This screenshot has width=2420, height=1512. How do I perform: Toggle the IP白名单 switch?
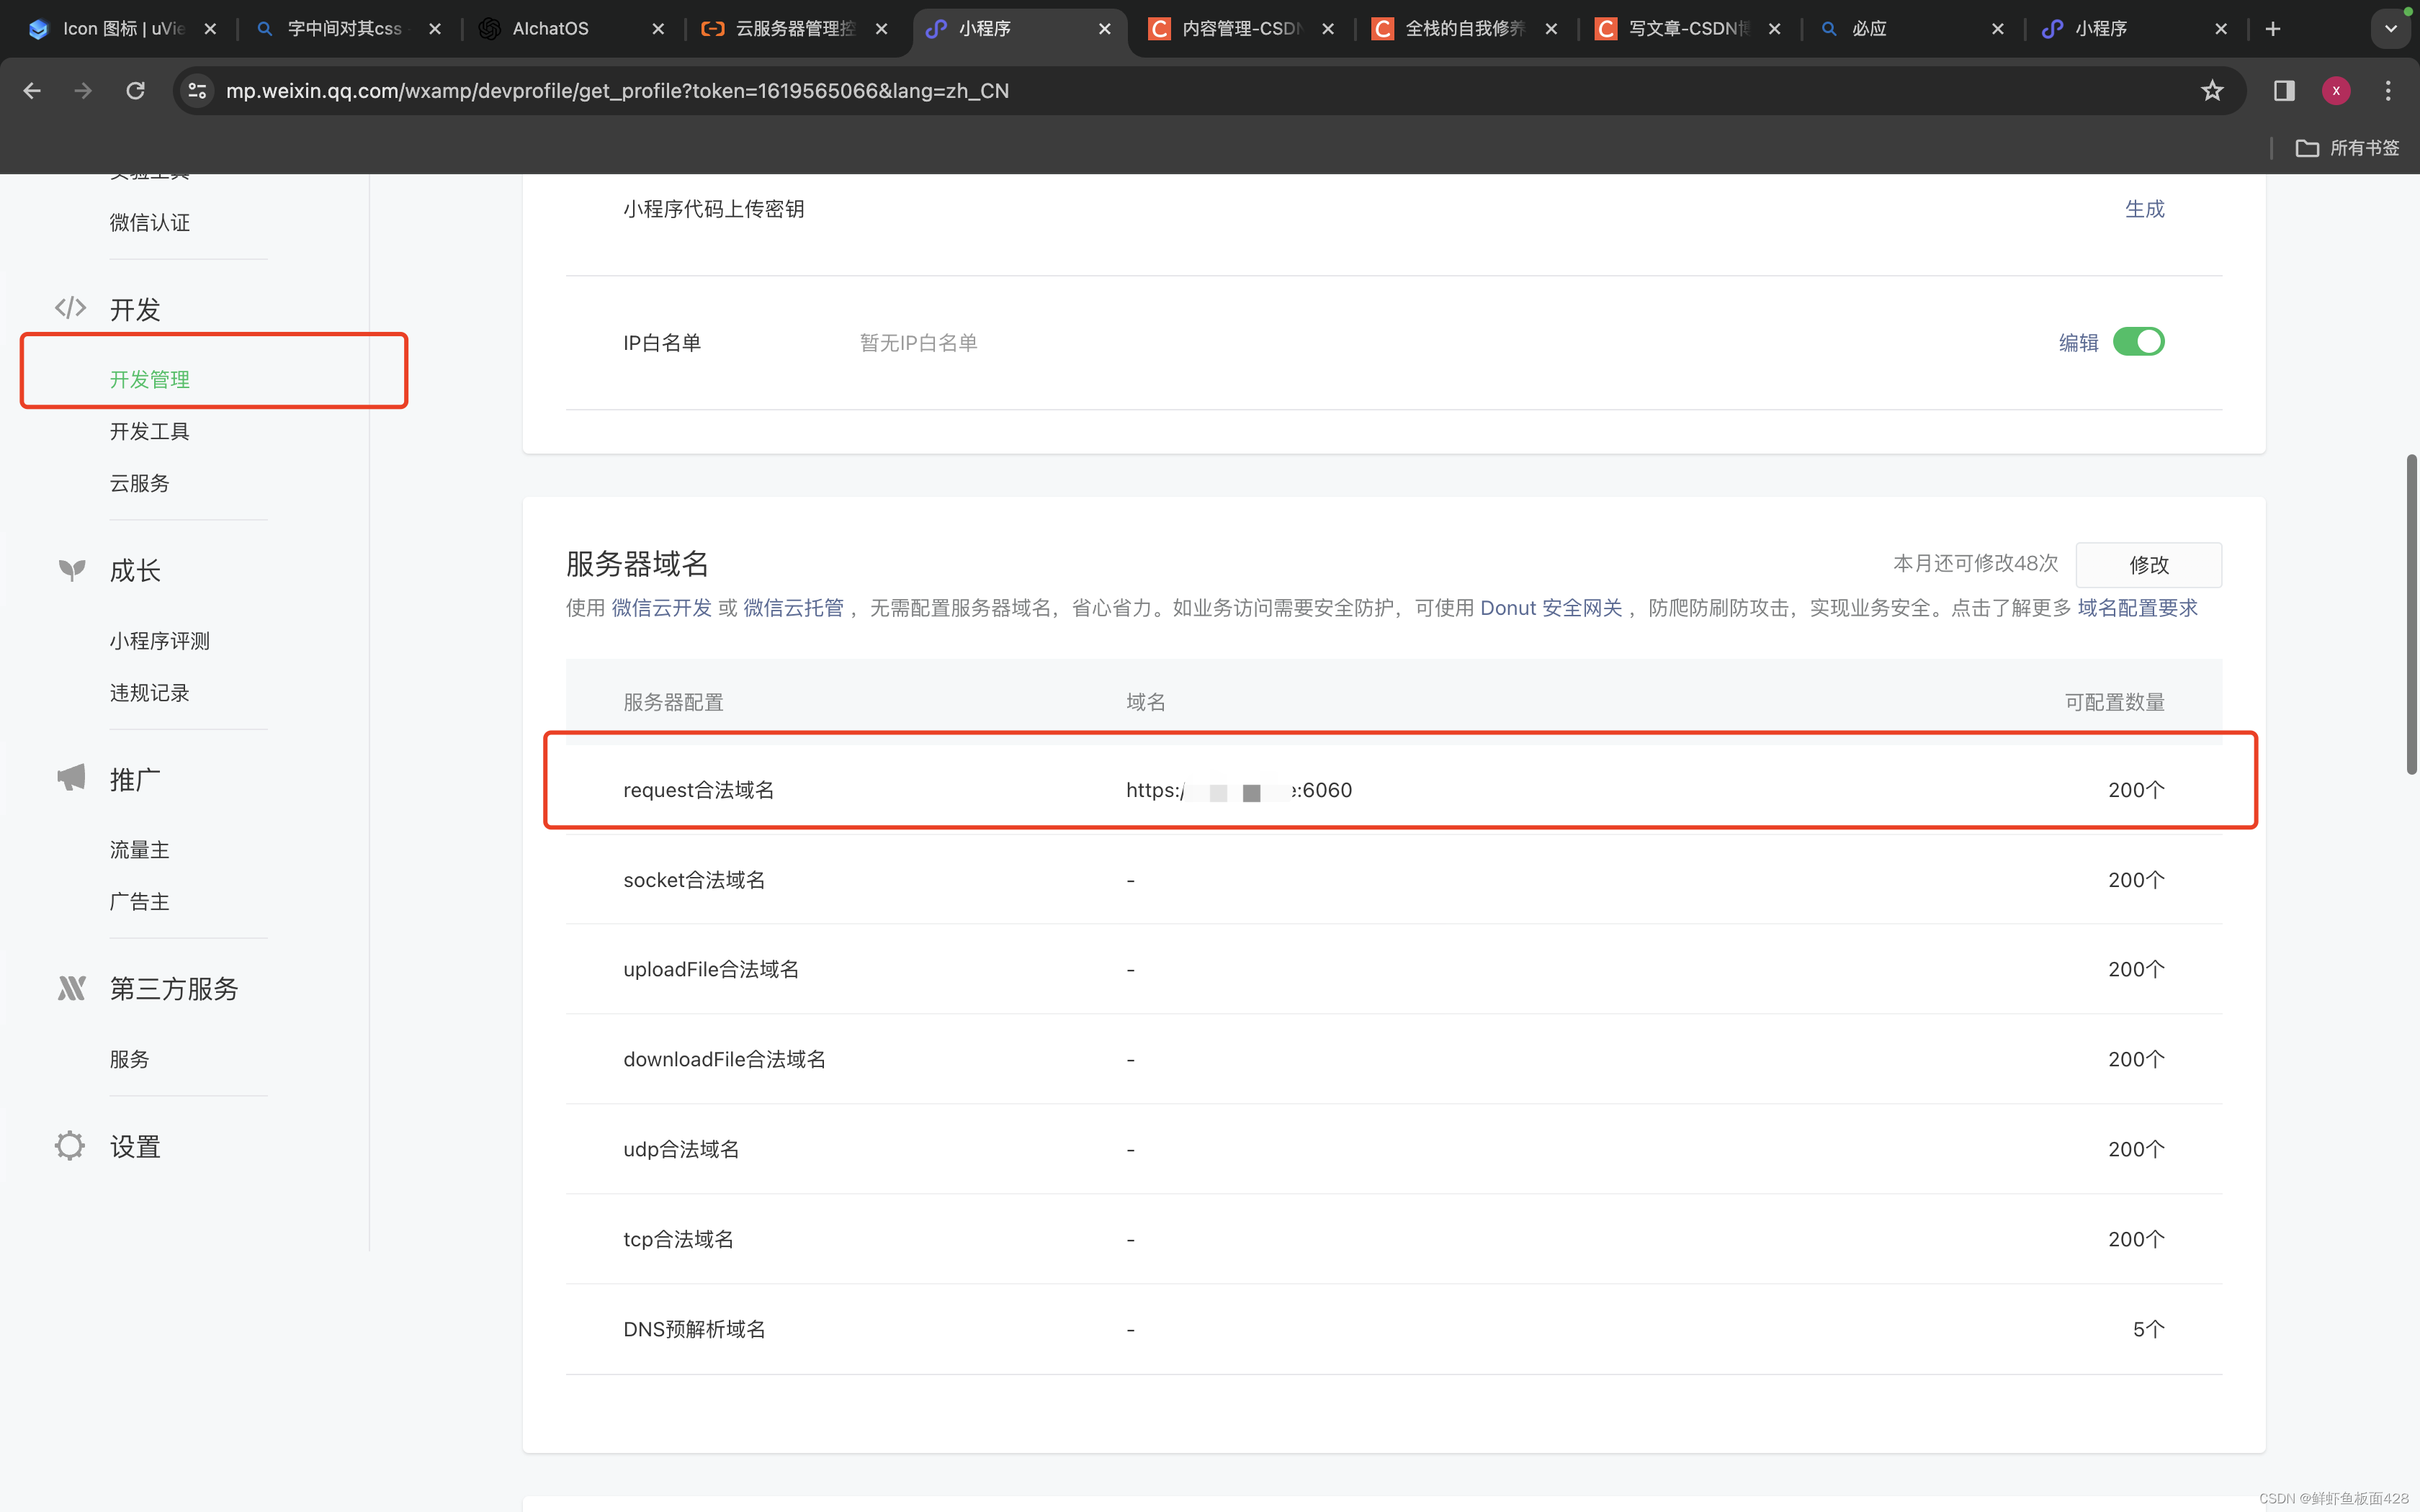[2138, 342]
